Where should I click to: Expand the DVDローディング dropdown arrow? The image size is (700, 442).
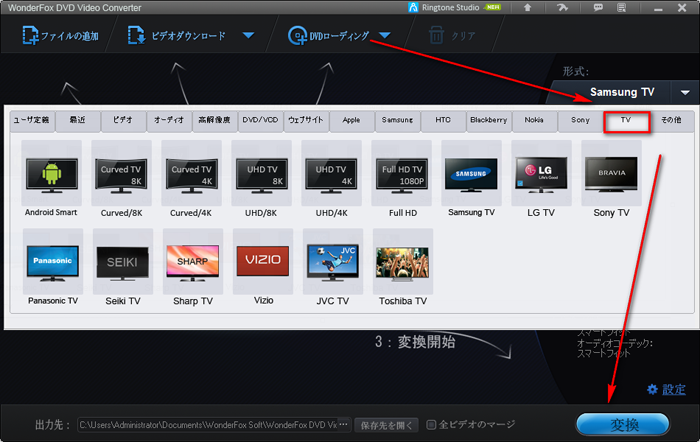point(385,35)
